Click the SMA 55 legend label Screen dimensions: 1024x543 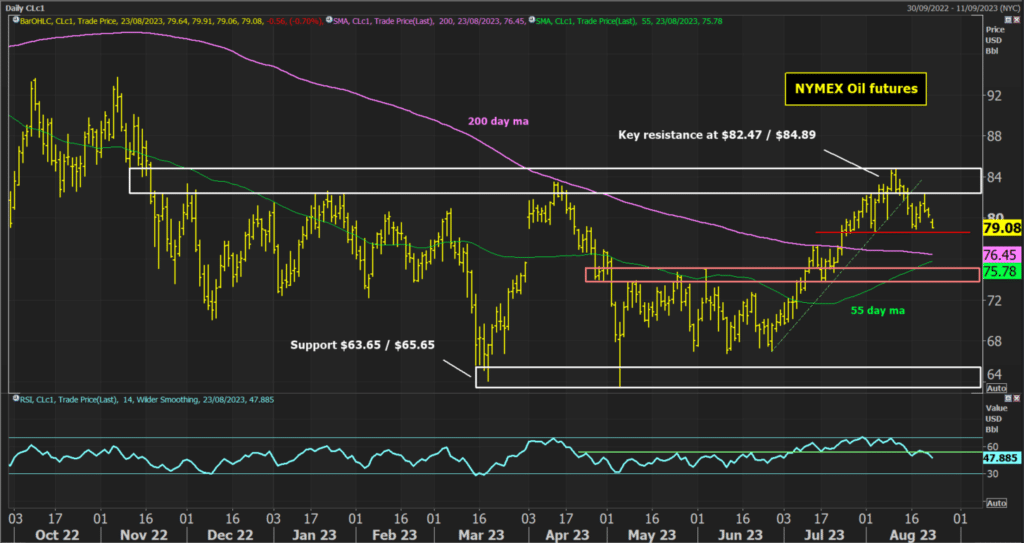pyautogui.click(x=630, y=21)
